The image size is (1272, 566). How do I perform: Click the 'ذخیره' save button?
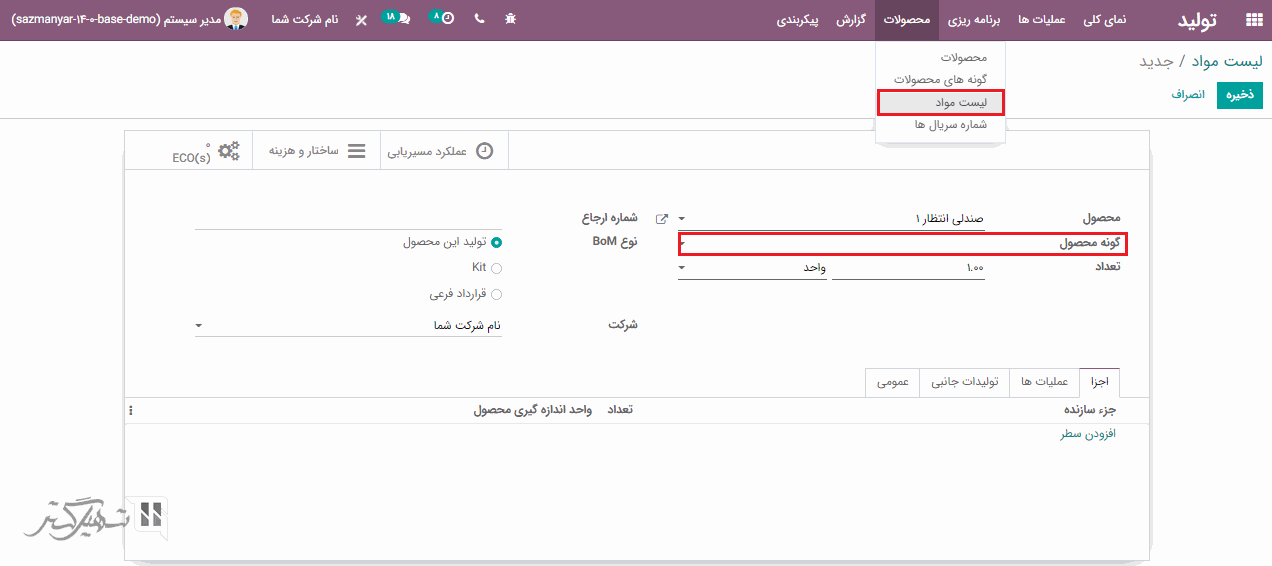tap(1239, 95)
